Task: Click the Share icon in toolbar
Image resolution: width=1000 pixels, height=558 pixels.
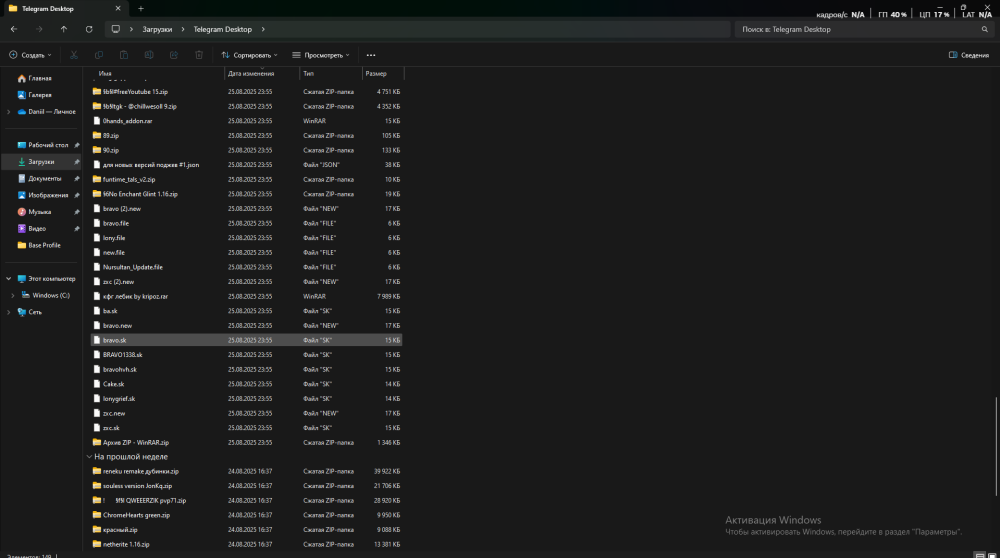Action: pos(173,55)
